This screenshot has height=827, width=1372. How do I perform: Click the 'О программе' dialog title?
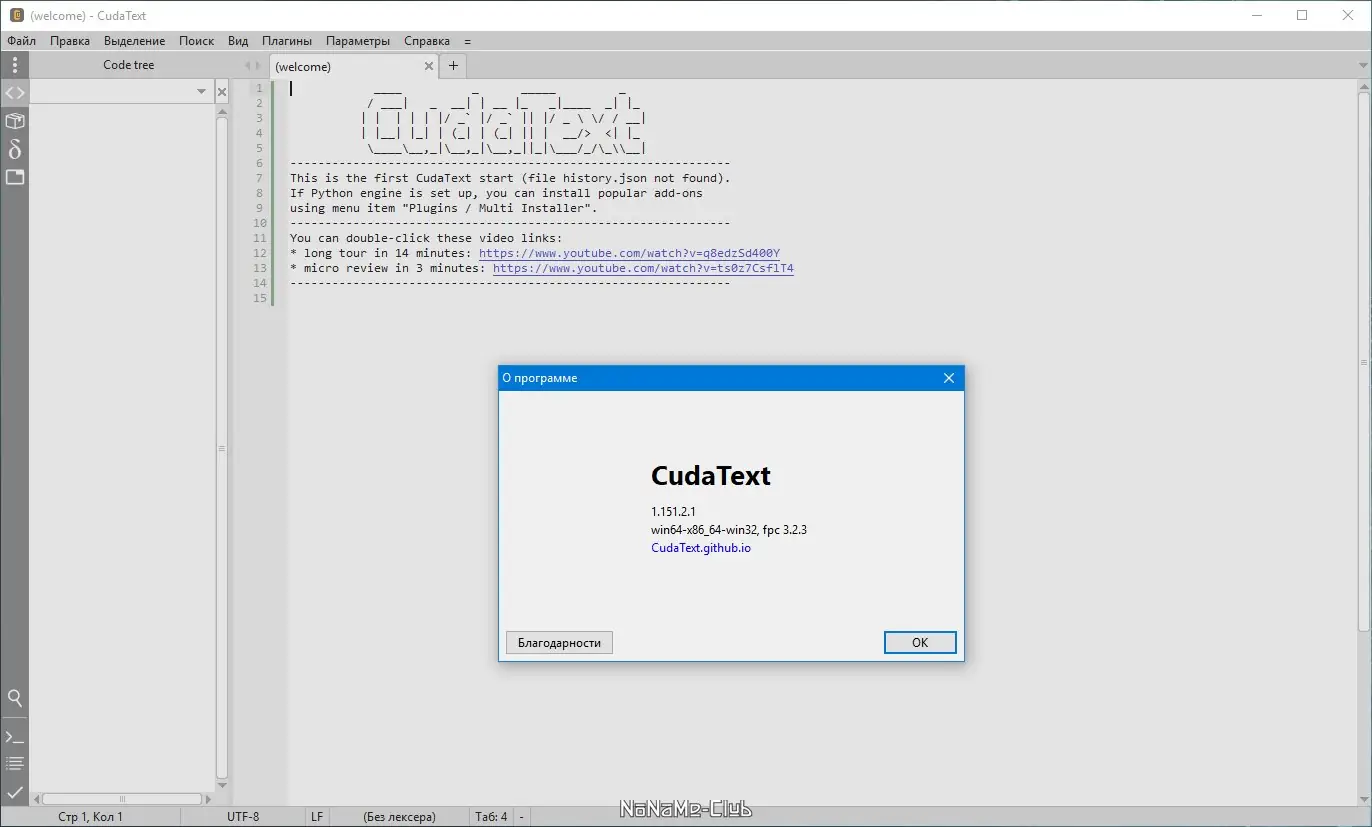point(540,378)
